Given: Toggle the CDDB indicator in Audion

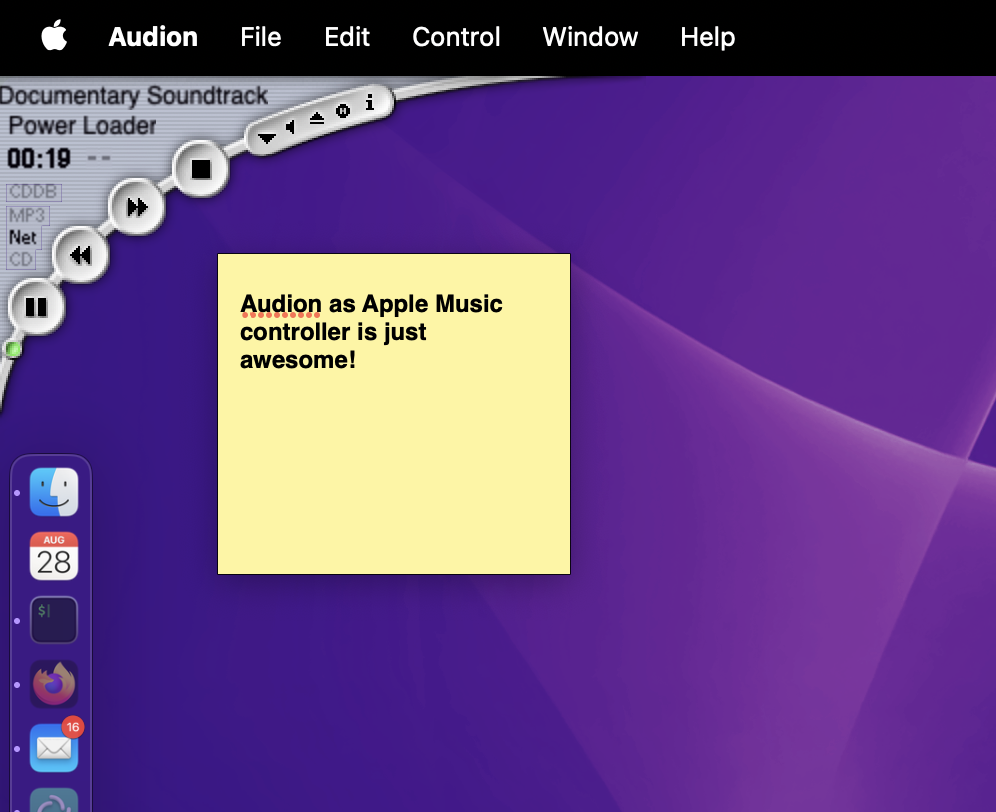Looking at the screenshot, I should pos(34,192).
